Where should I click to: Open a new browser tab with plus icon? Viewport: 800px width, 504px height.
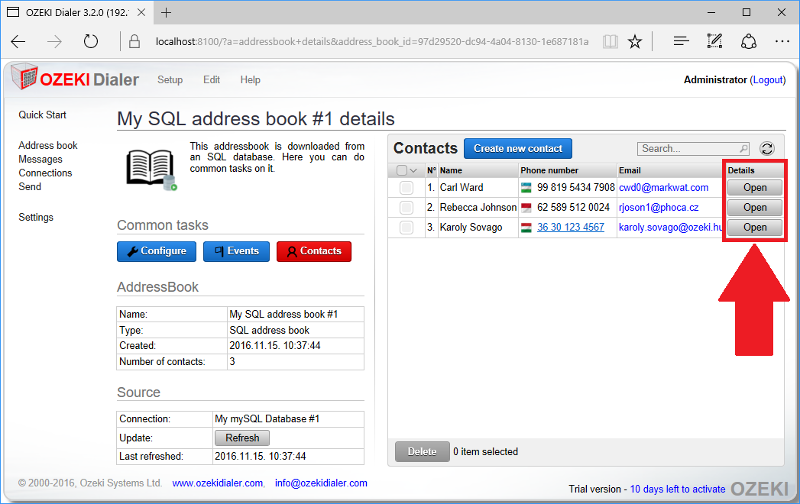pos(166,12)
